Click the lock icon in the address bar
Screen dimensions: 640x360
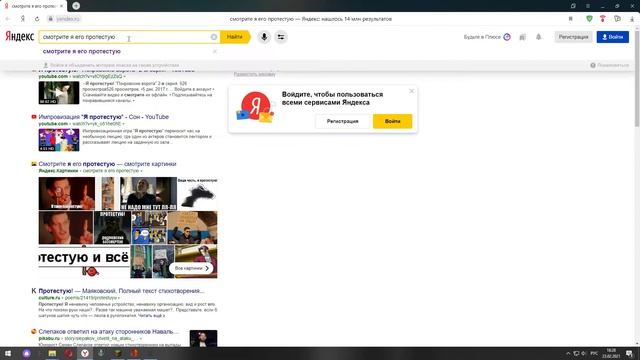tap(51, 19)
